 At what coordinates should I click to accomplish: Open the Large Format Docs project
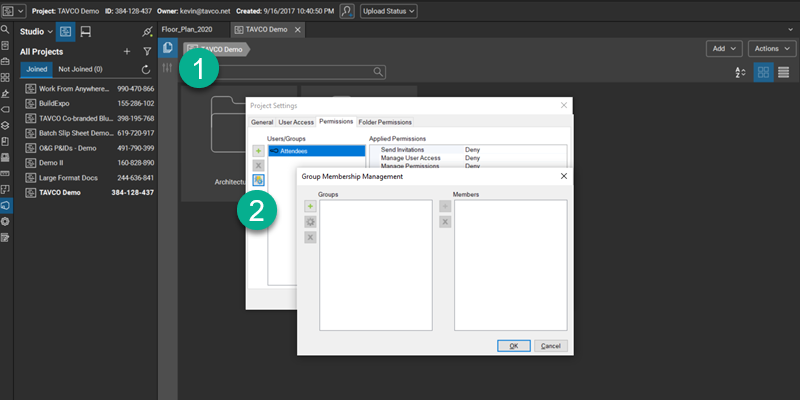[90, 178]
